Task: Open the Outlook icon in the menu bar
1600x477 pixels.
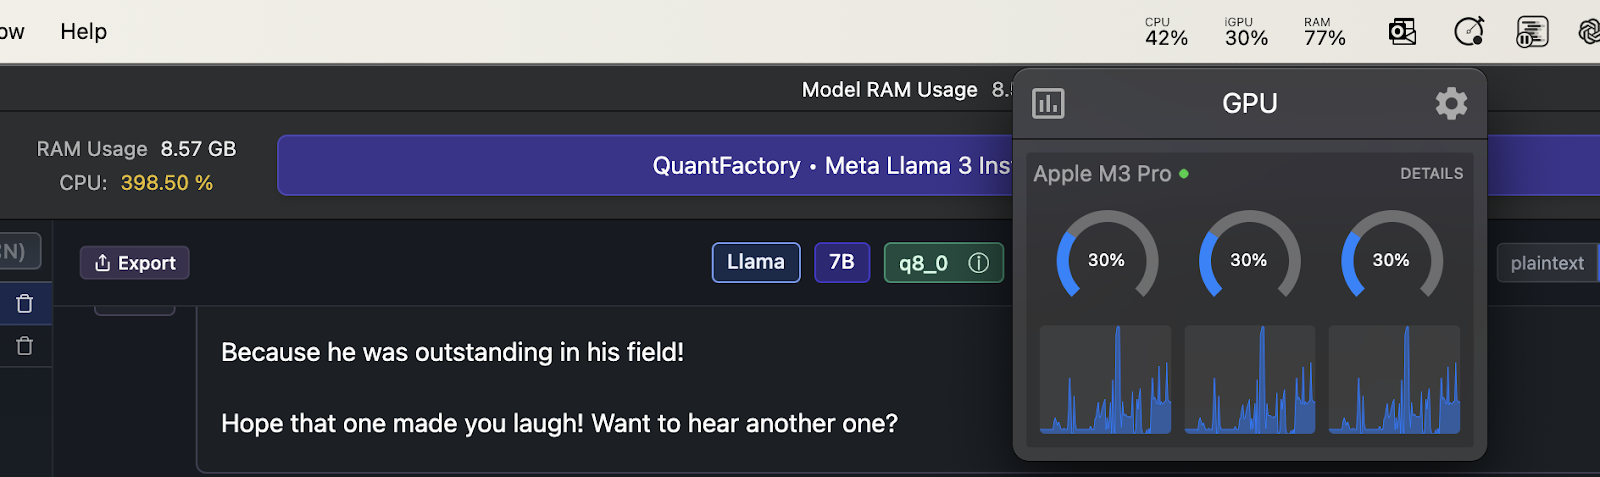Action: [x=1402, y=32]
